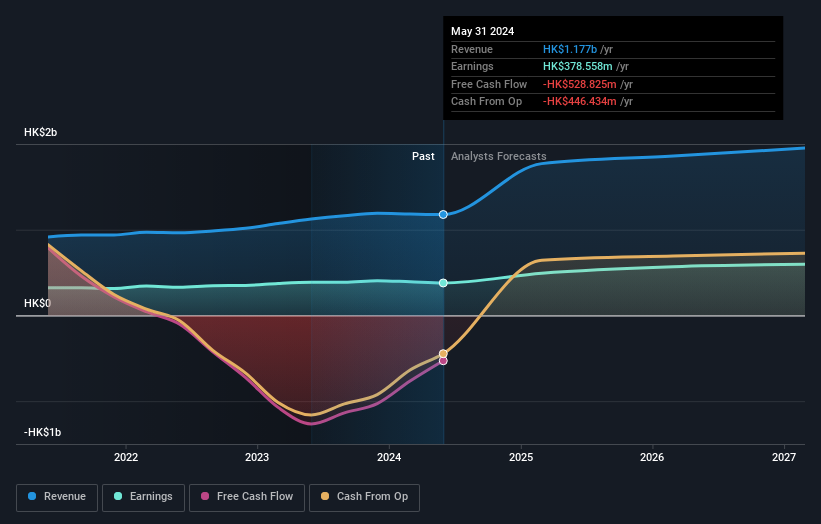The width and height of the screenshot is (821, 524).
Task: Click the Revenue row label in tooltip
Action: (472, 49)
